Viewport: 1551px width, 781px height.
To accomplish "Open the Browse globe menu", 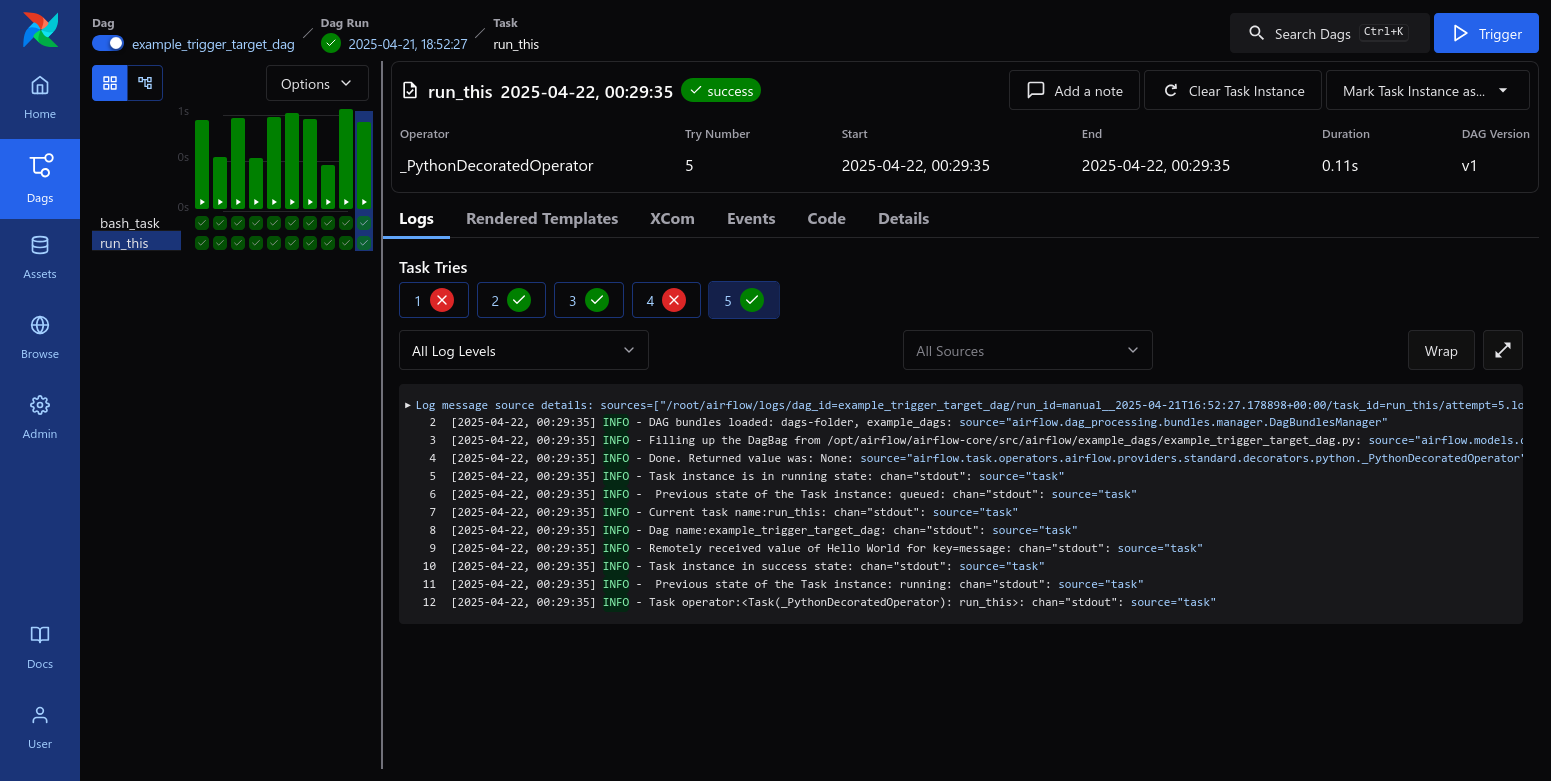I will pos(40,338).
